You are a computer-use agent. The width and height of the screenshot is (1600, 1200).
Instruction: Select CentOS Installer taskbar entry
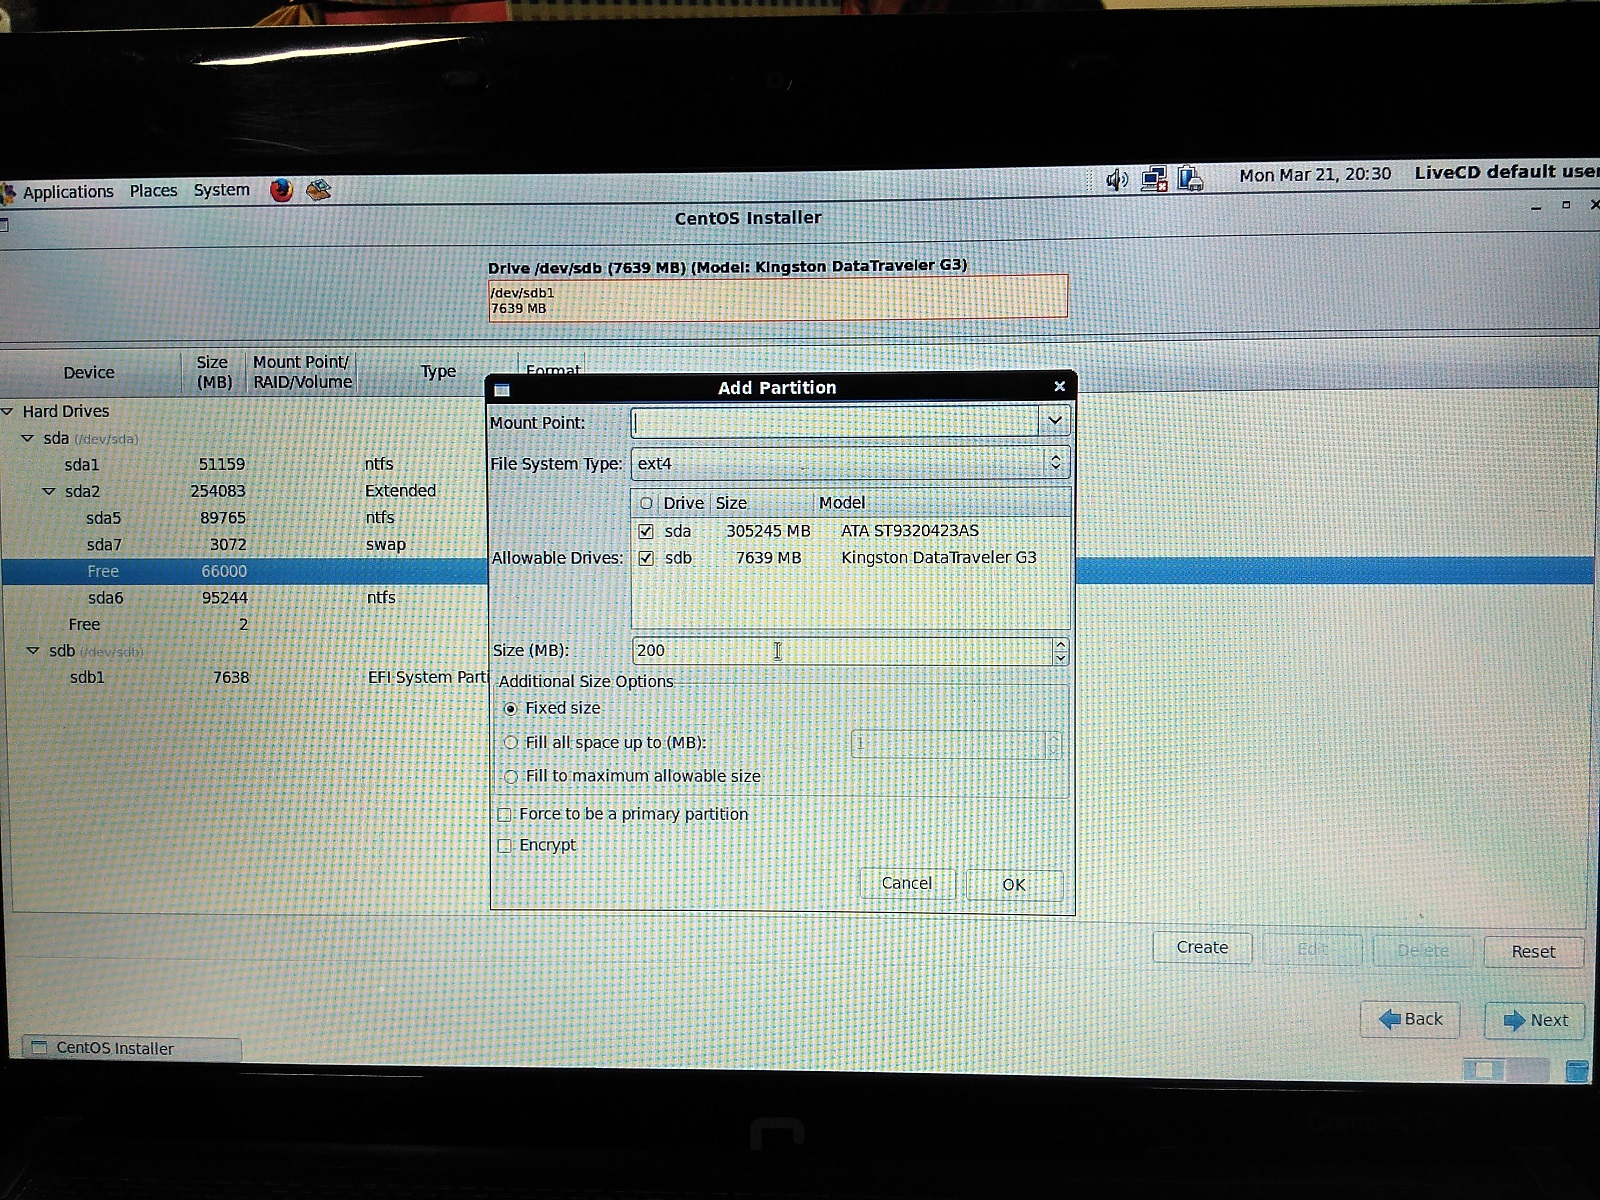click(x=131, y=1048)
